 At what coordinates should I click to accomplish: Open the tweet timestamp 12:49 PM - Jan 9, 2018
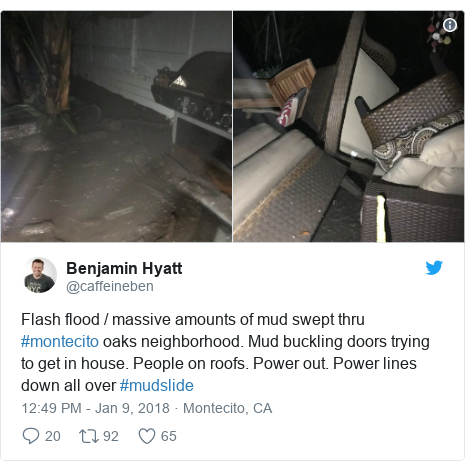coord(95,408)
